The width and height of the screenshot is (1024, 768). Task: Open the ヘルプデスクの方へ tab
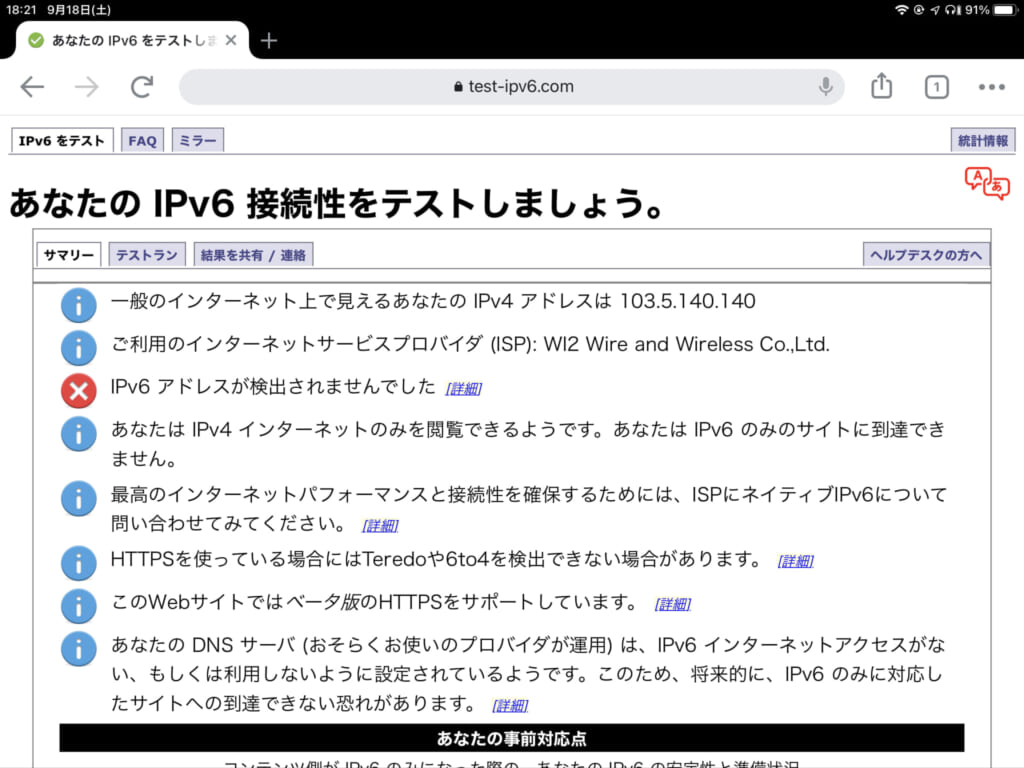click(926, 255)
